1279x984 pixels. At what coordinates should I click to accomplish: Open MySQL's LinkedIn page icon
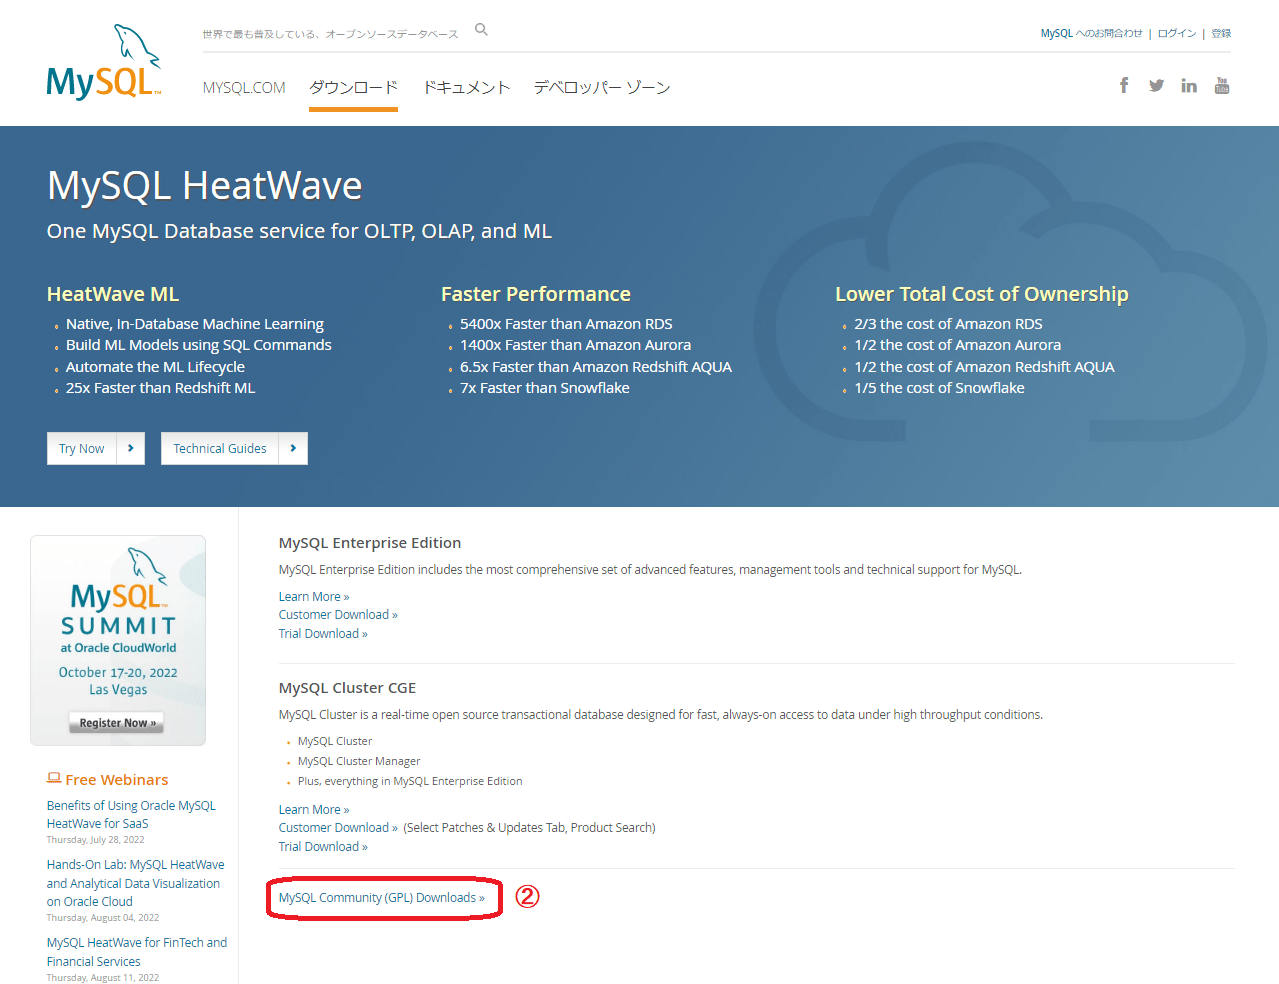(1189, 85)
